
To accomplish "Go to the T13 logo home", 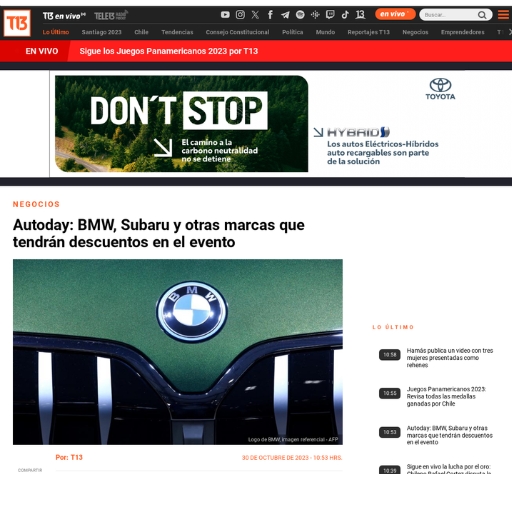I will coord(17,23).
